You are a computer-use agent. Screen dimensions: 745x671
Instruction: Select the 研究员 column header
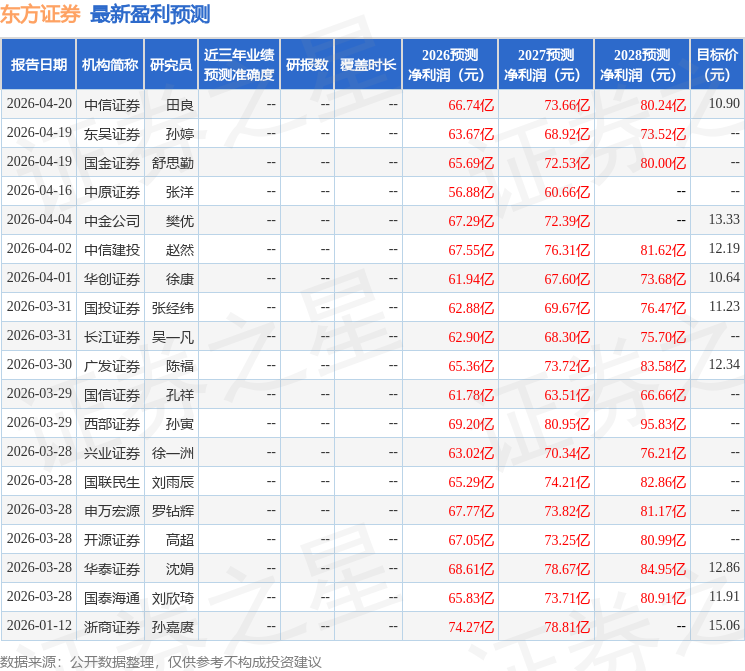click(x=171, y=65)
